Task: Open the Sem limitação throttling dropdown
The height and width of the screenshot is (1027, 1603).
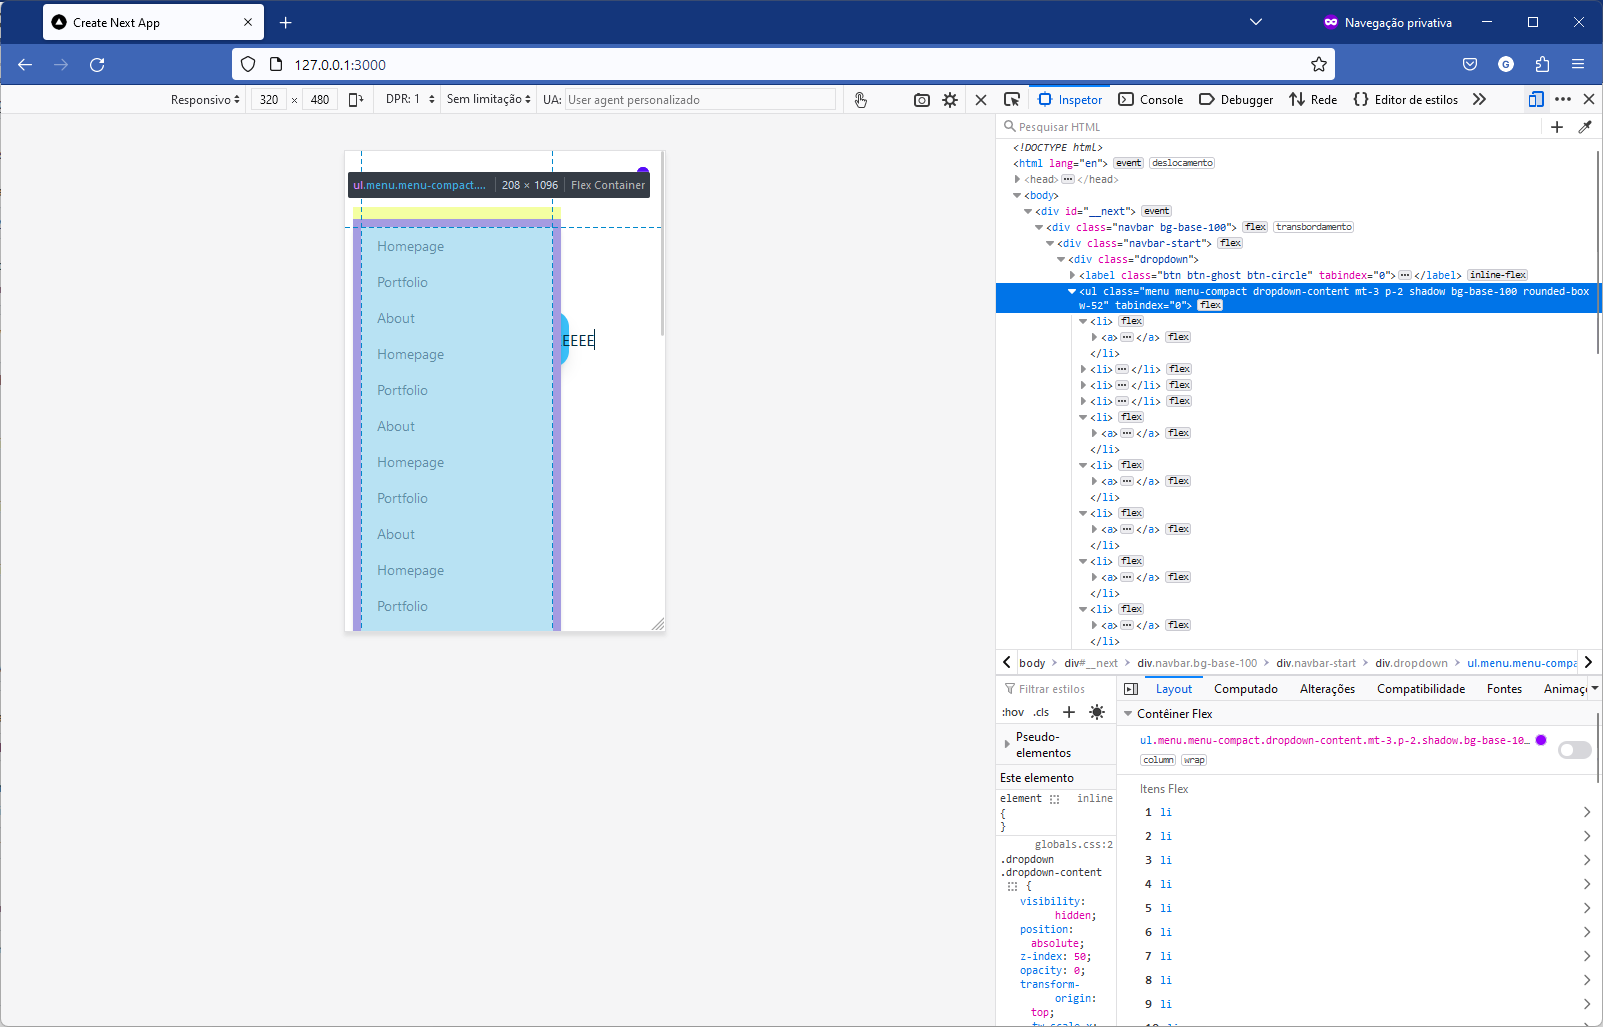Action: [x=488, y=99]
